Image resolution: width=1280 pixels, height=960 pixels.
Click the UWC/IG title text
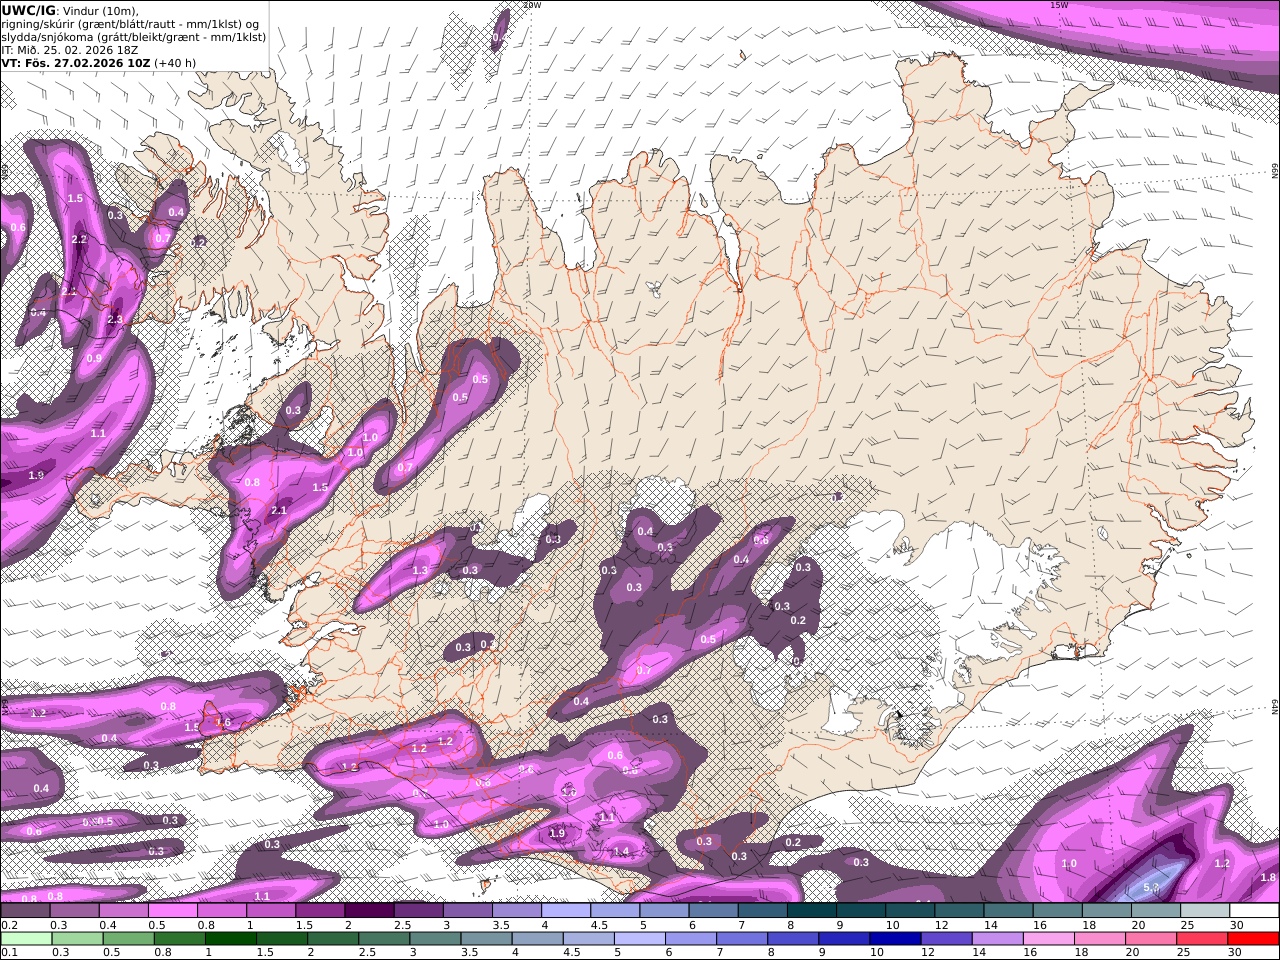point(29,10)
